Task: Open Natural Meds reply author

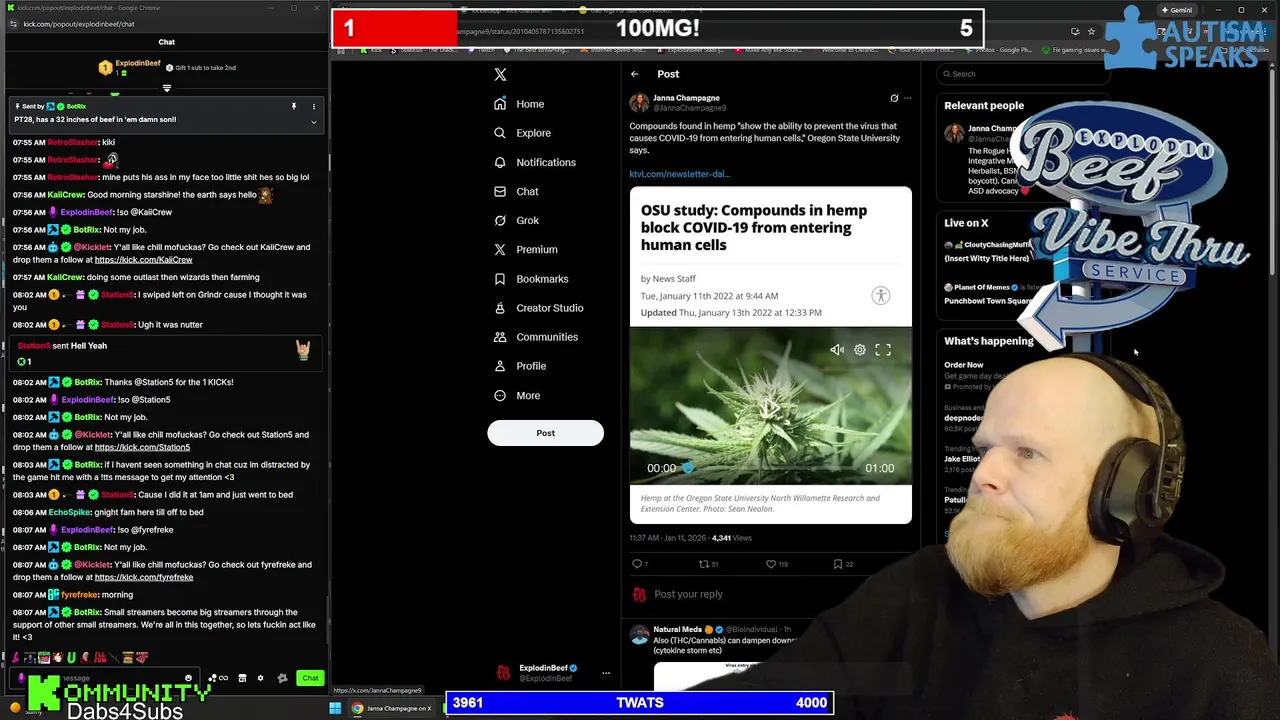Action: [x=677, y=630]
